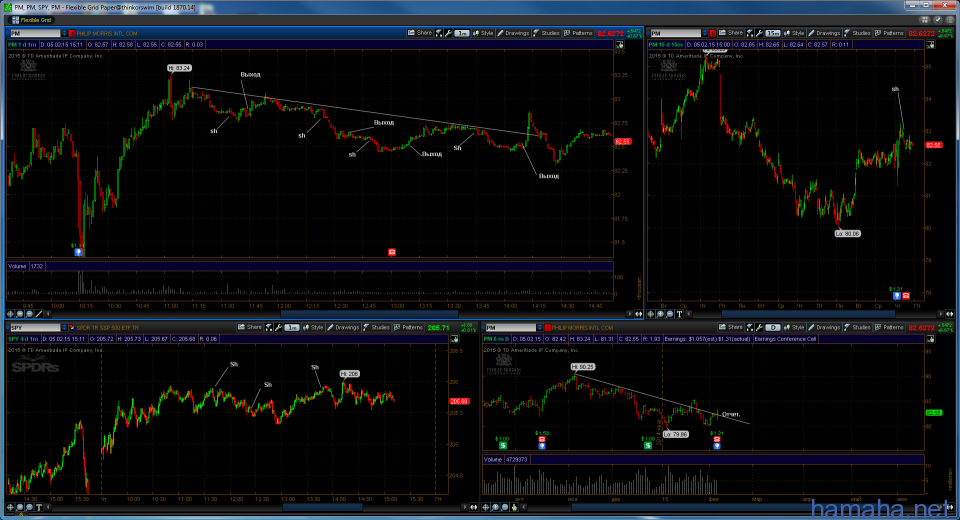Expand symbol dropdown arrow in PM 1m chart
960x520 pixels.
64,33
